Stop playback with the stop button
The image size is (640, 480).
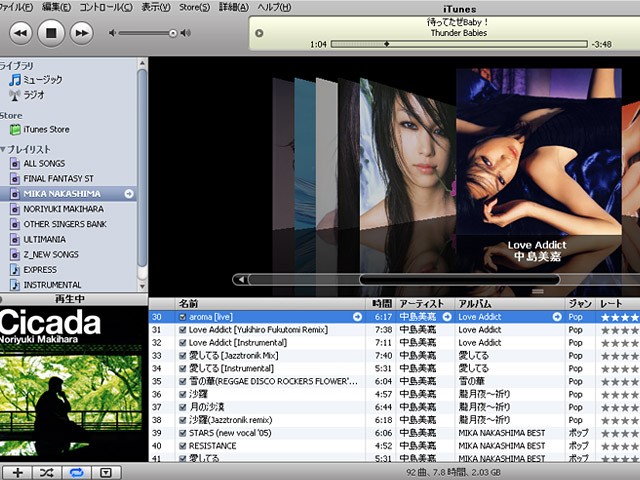point(51,33)
